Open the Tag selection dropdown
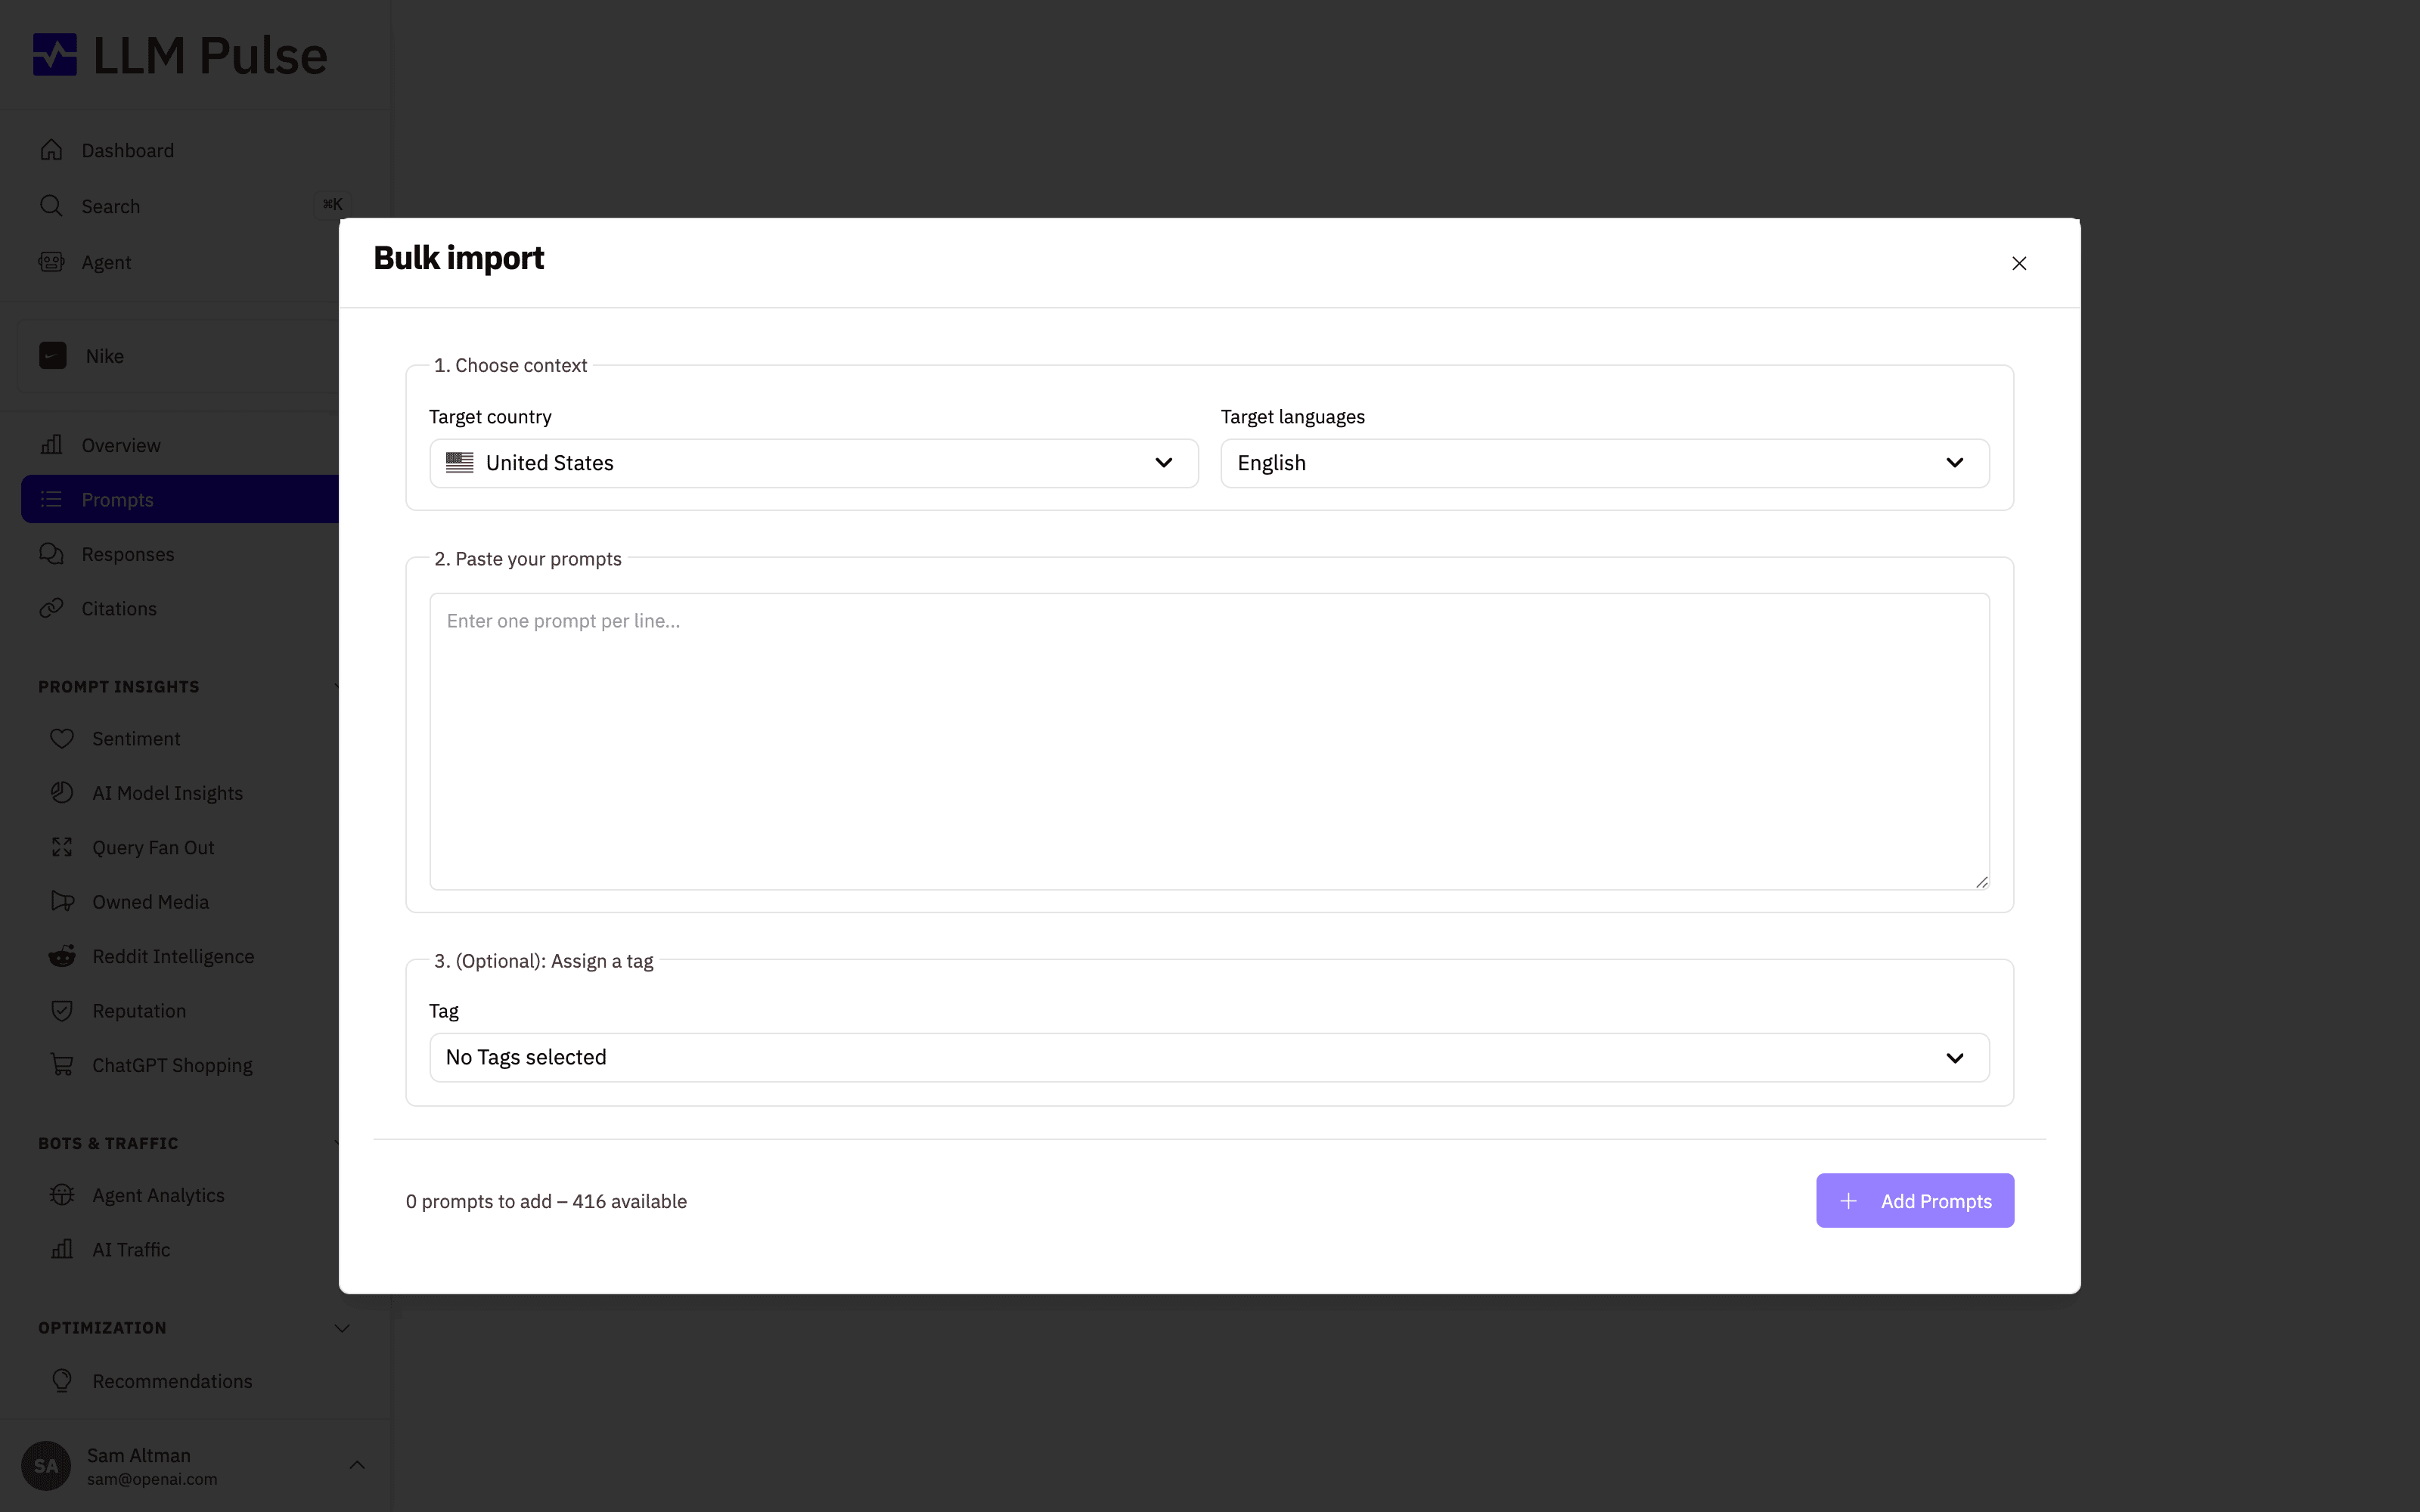Image resolution: width=2420 pixels, height=1512 pixels. (1210, 1058)
